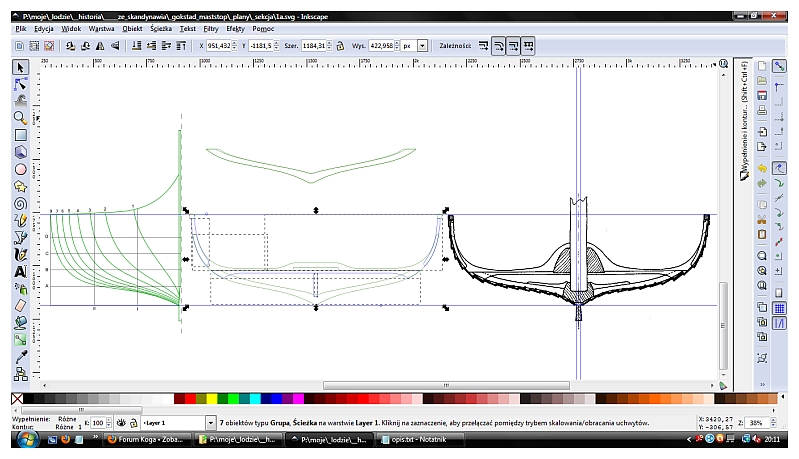
Task: Open the color palette menu arrow
Action: [722, 386]
